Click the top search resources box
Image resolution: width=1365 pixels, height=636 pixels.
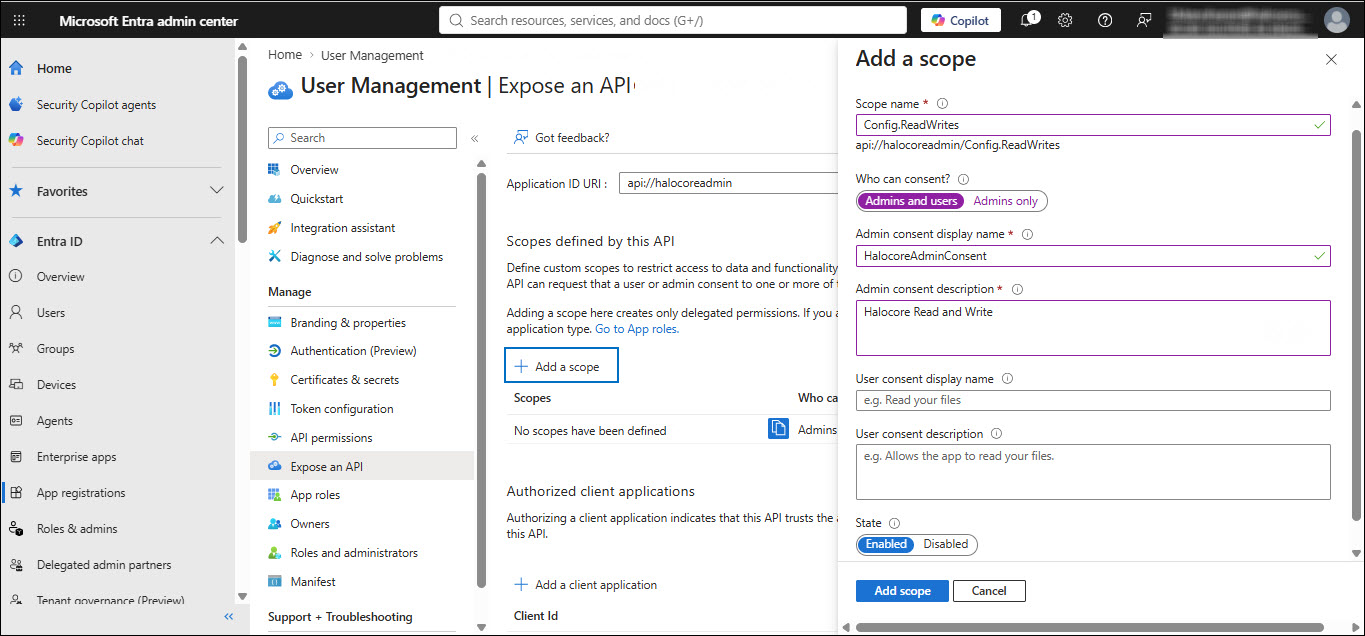click(x=675, y=20)
